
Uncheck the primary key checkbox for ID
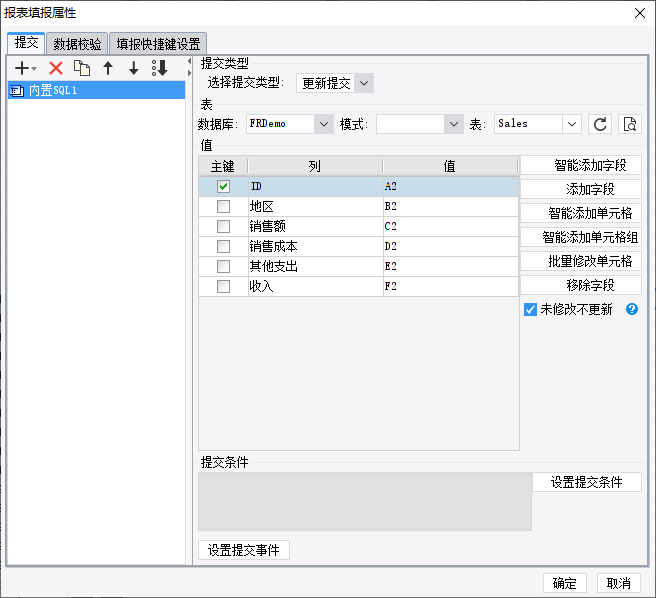click(223, 186)
